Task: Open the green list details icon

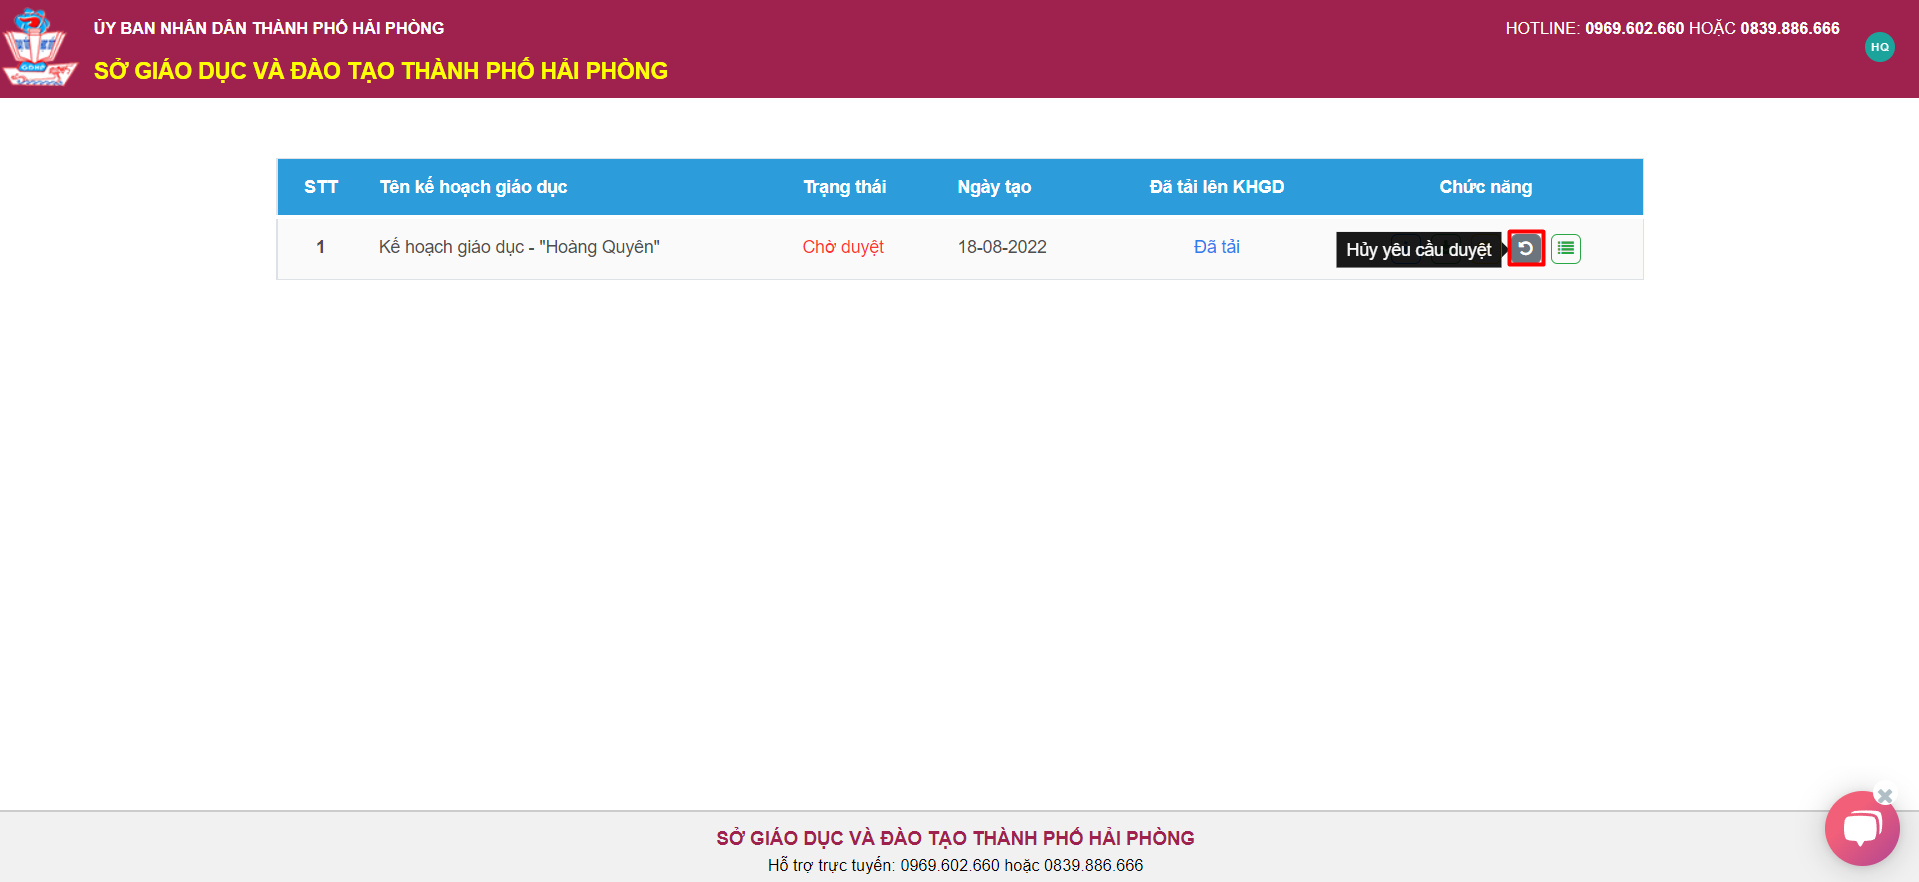Action: pos(1566,248)
